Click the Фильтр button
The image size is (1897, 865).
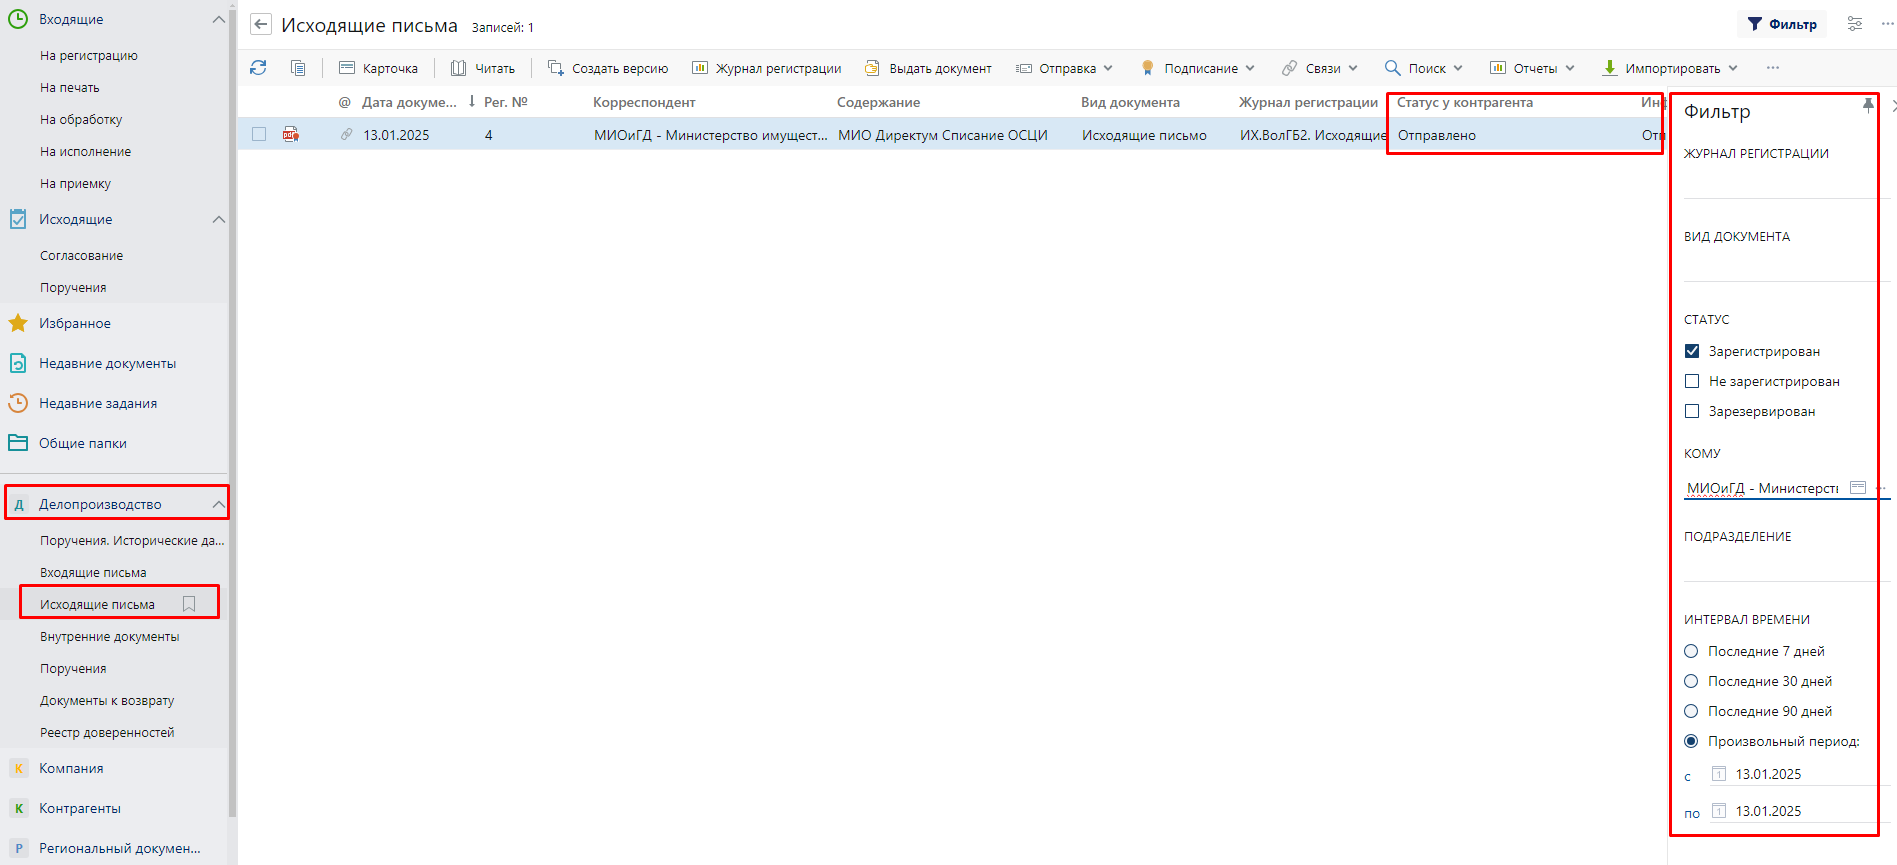click(x=1782, y=24)
